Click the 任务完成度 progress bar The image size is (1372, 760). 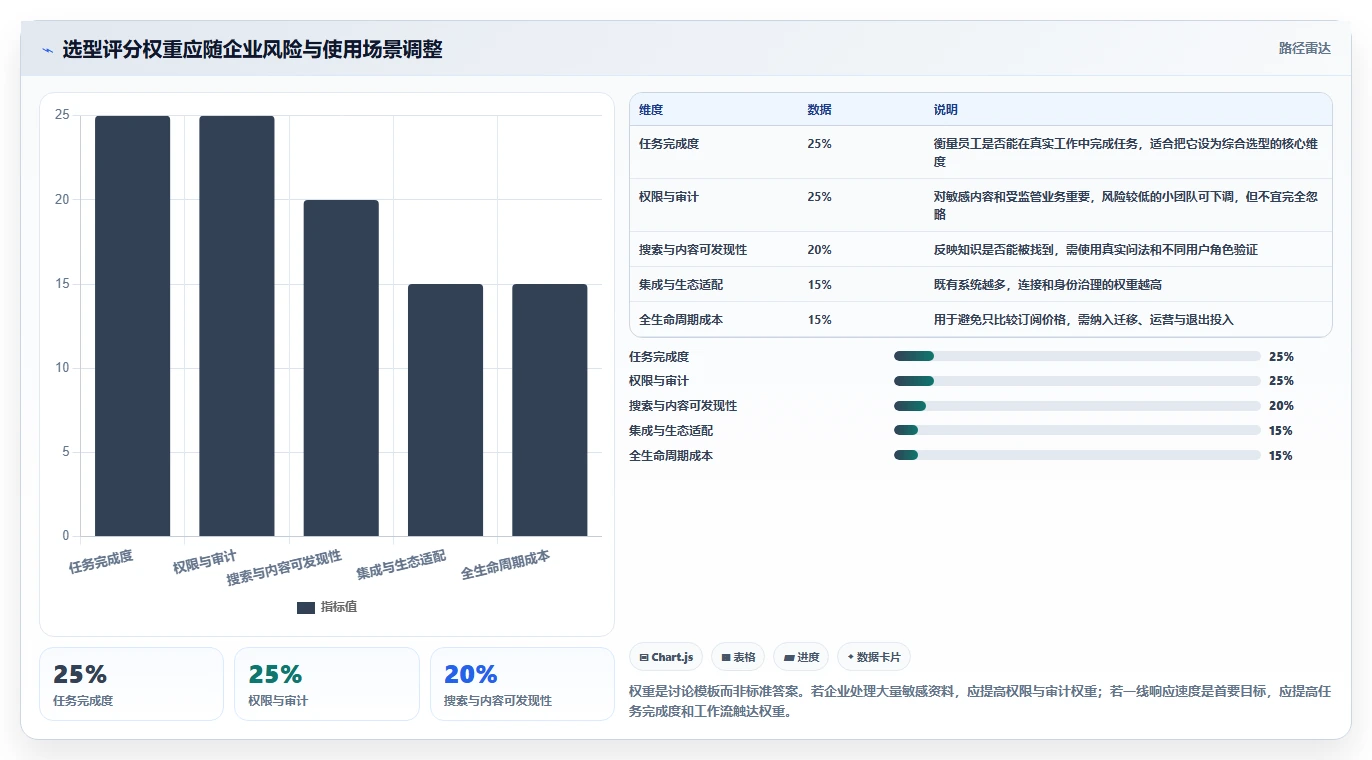1077,356
